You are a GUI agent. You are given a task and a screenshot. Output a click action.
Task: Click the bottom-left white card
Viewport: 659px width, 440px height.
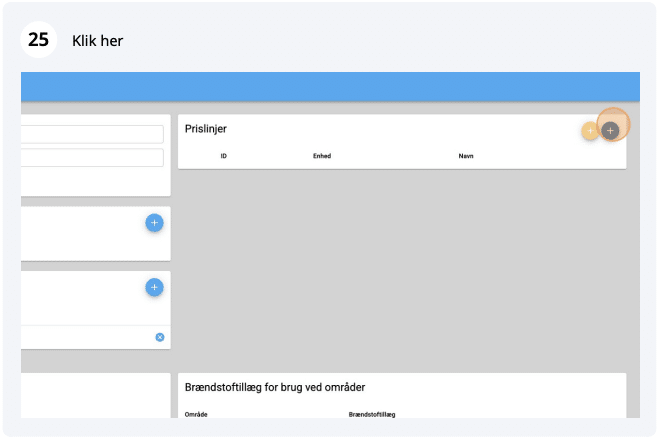(95, 395)
